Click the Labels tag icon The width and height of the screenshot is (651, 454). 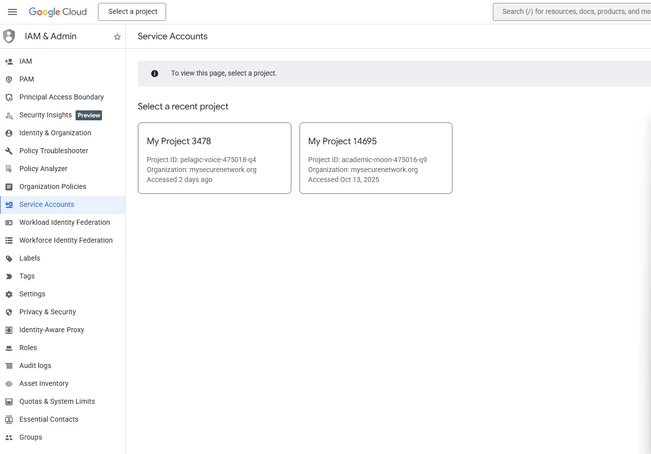coord(9,258)
